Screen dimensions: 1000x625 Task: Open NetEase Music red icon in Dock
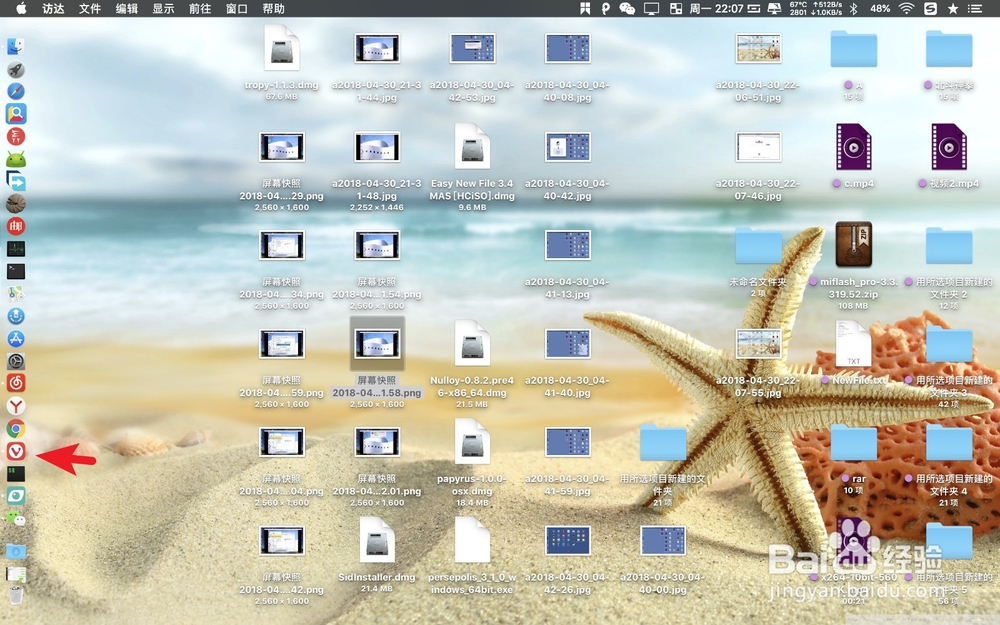16,383
